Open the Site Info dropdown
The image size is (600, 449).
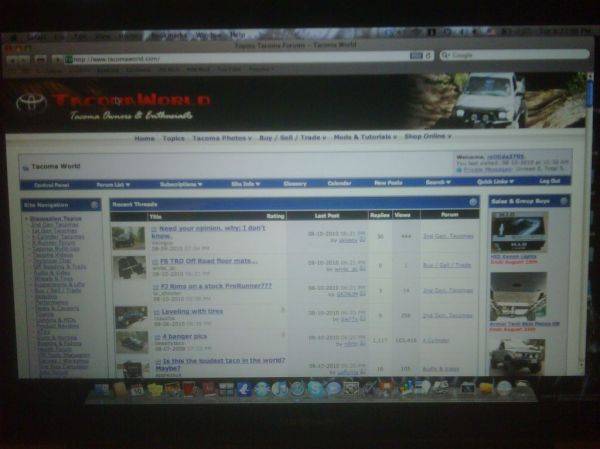pyautogui.click(x=245, y=184)
